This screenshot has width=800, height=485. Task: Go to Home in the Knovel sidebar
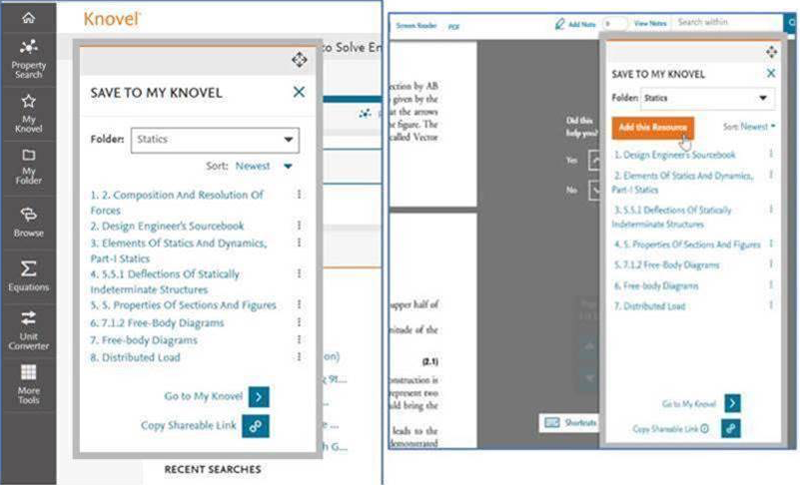coord(28,17)
